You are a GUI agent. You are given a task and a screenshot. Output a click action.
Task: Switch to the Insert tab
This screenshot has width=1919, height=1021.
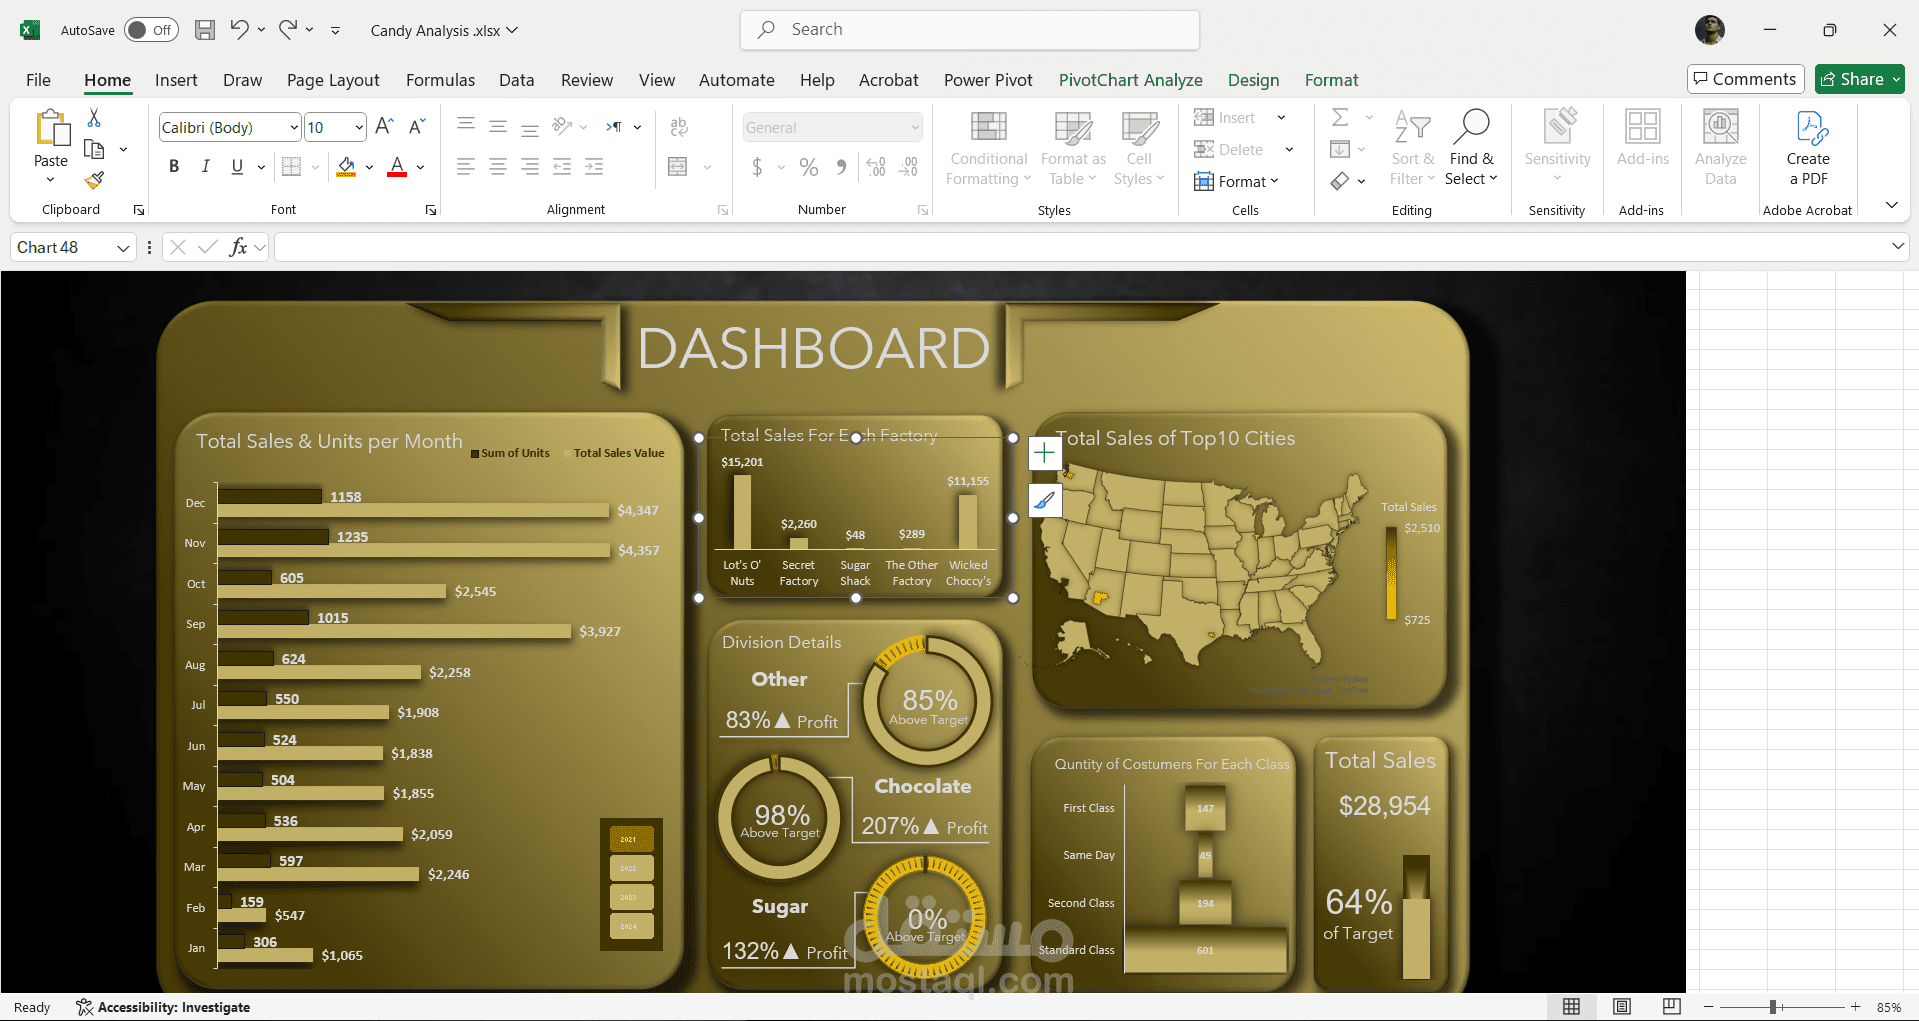coord(176,80)
